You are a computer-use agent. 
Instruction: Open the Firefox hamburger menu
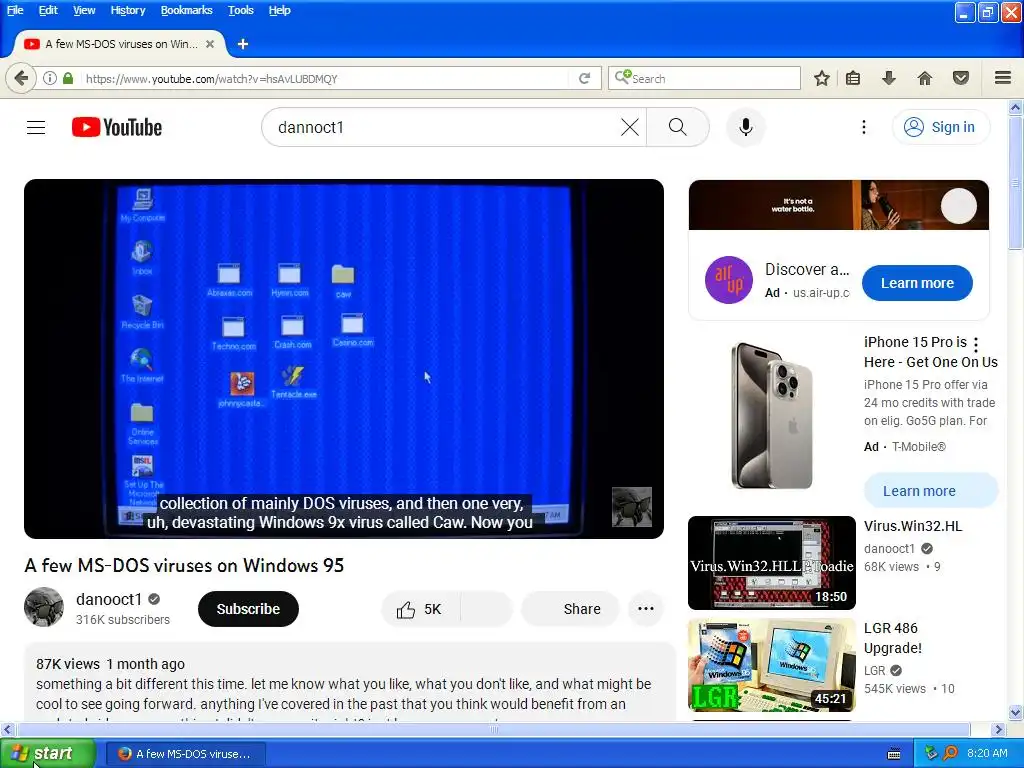pos(1003,78)
